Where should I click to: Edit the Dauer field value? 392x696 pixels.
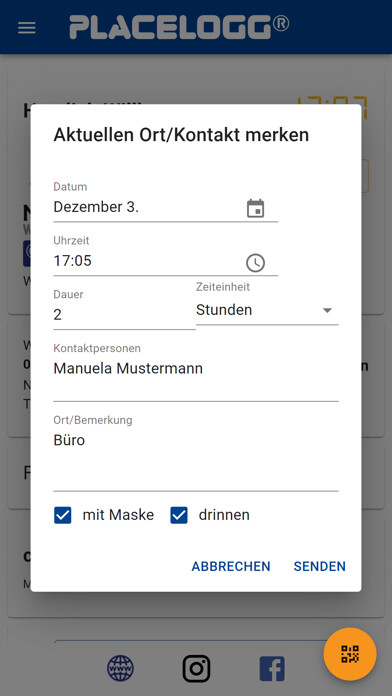pyautogui.click(x=124, y=315)
